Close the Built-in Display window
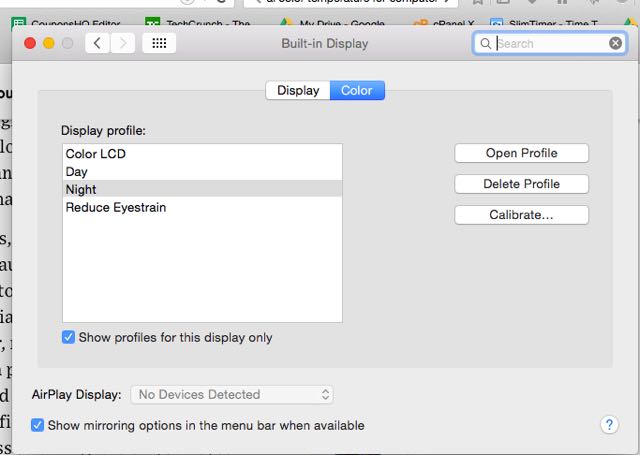Screen dimensions: 640x455 point(30,43)
